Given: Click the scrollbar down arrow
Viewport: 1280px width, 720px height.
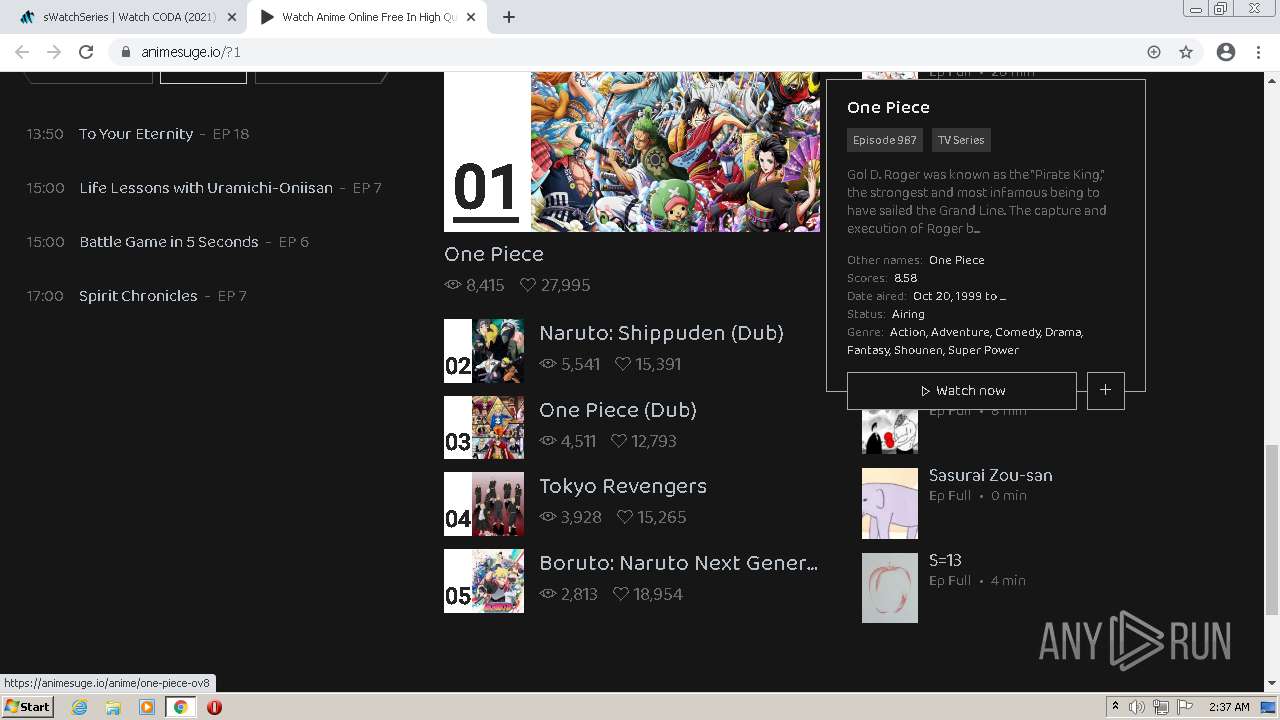Looking at the screenshot, I should click(x=1272, y=684).
